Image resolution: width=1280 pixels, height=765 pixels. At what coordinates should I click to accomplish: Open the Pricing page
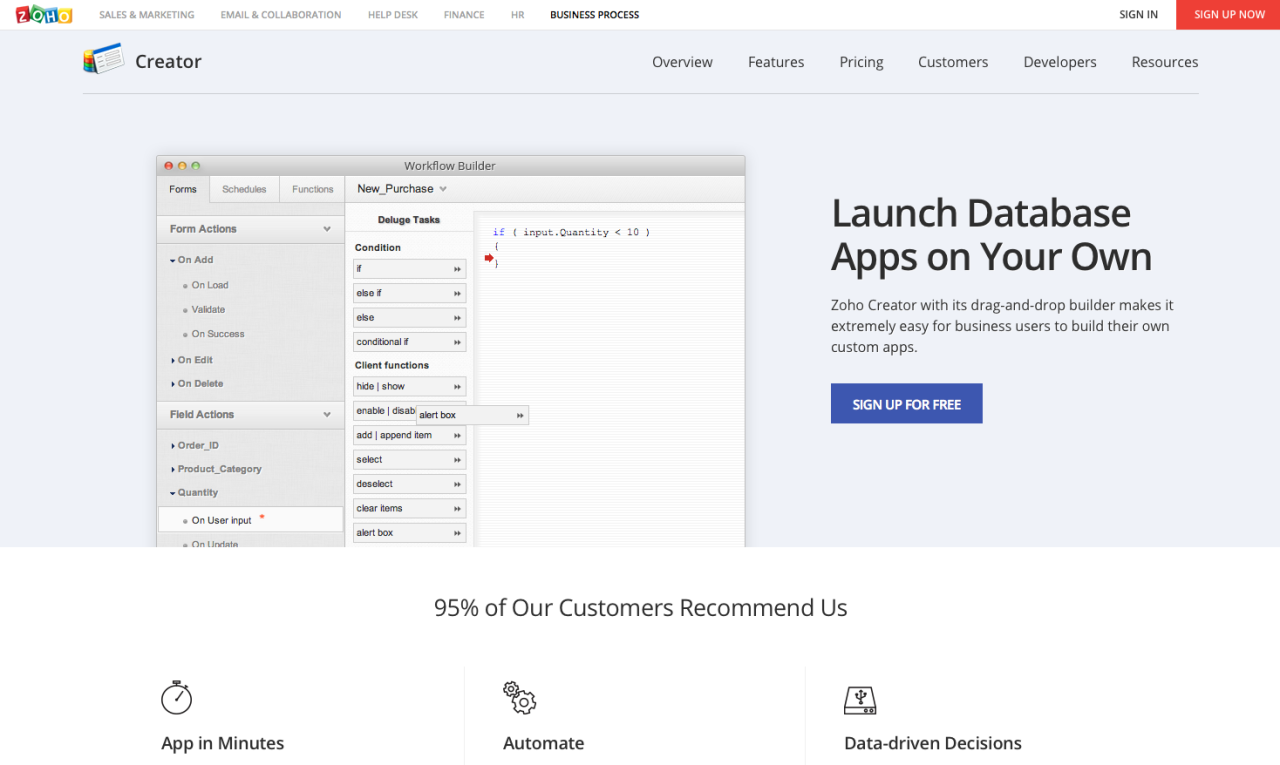(x=861, y=62)
